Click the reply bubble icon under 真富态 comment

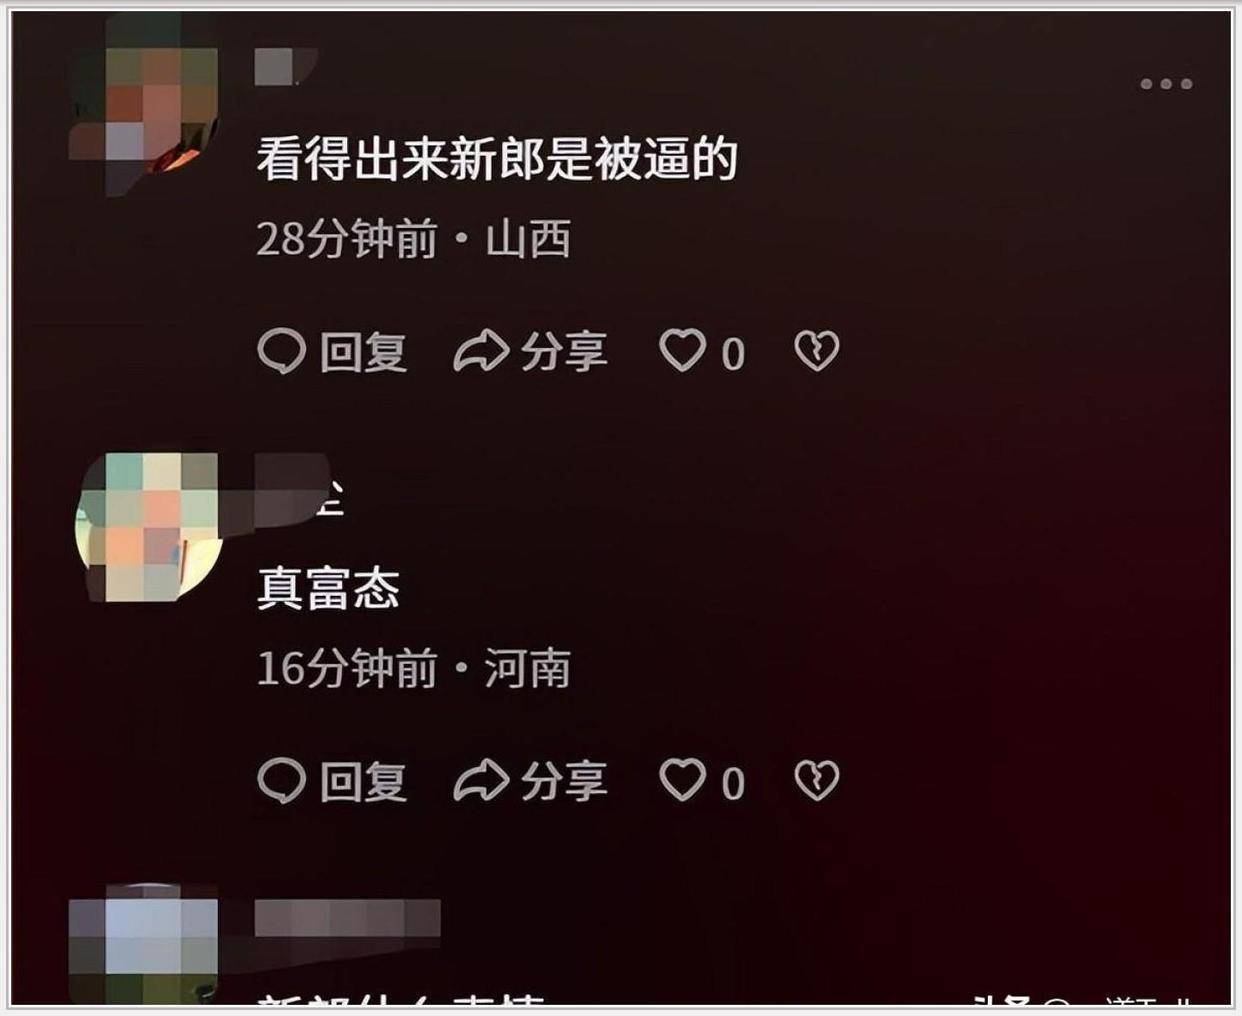pyautogui.click(x=281, y=781)
